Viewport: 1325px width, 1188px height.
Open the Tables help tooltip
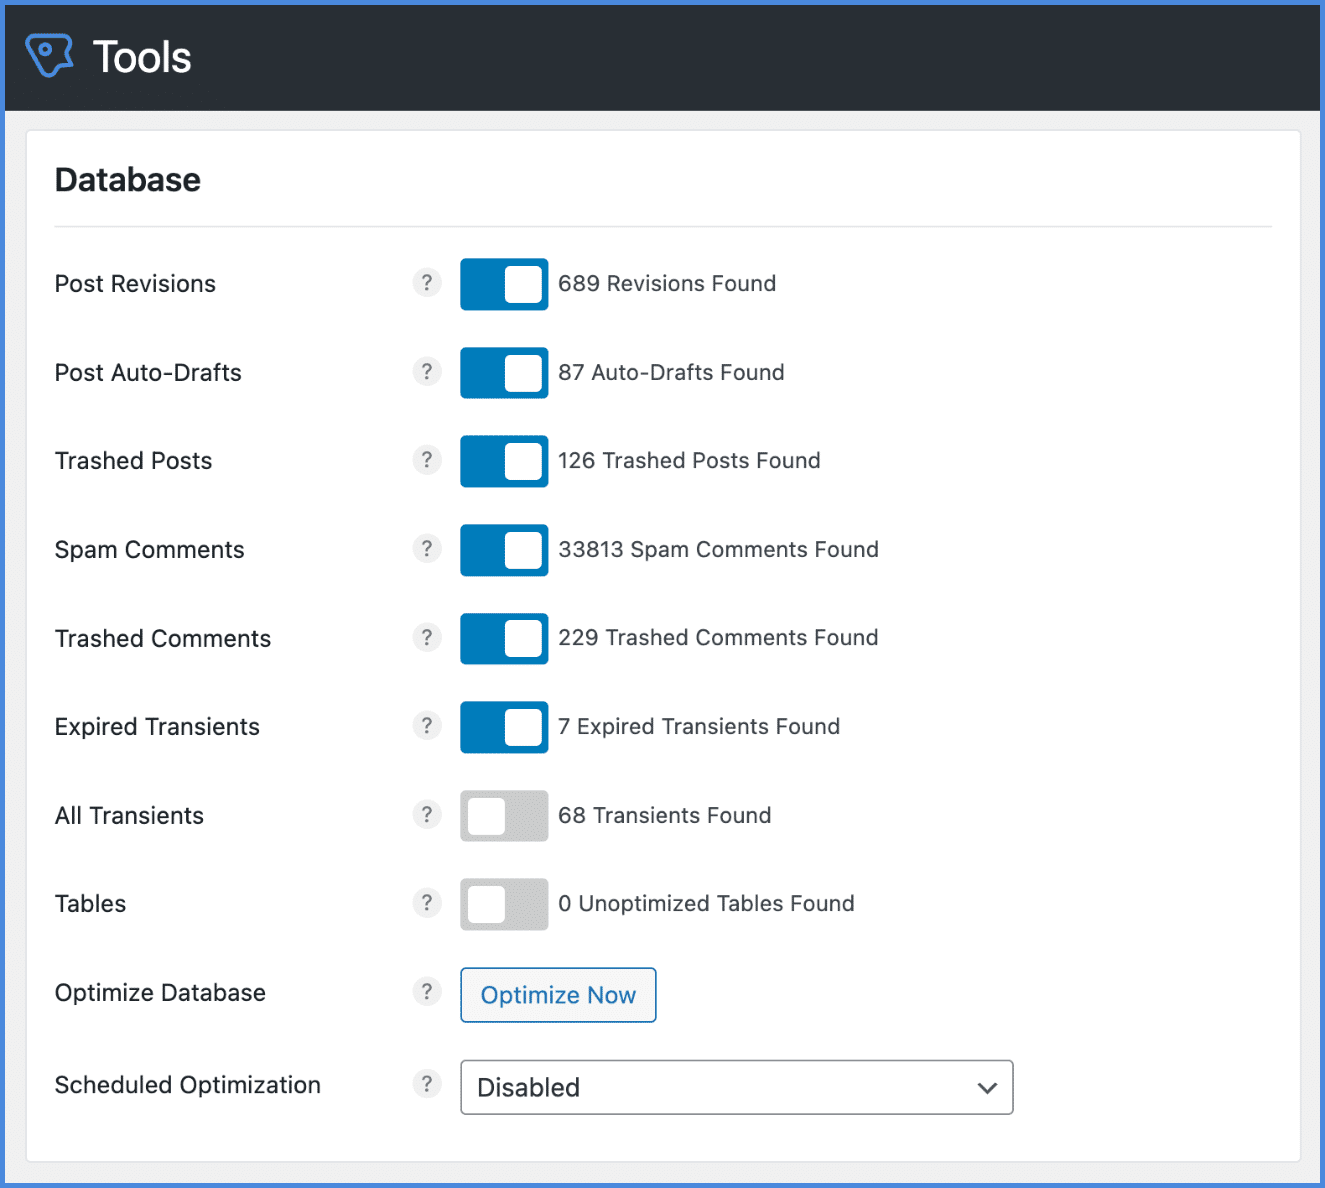coord(427,902)
